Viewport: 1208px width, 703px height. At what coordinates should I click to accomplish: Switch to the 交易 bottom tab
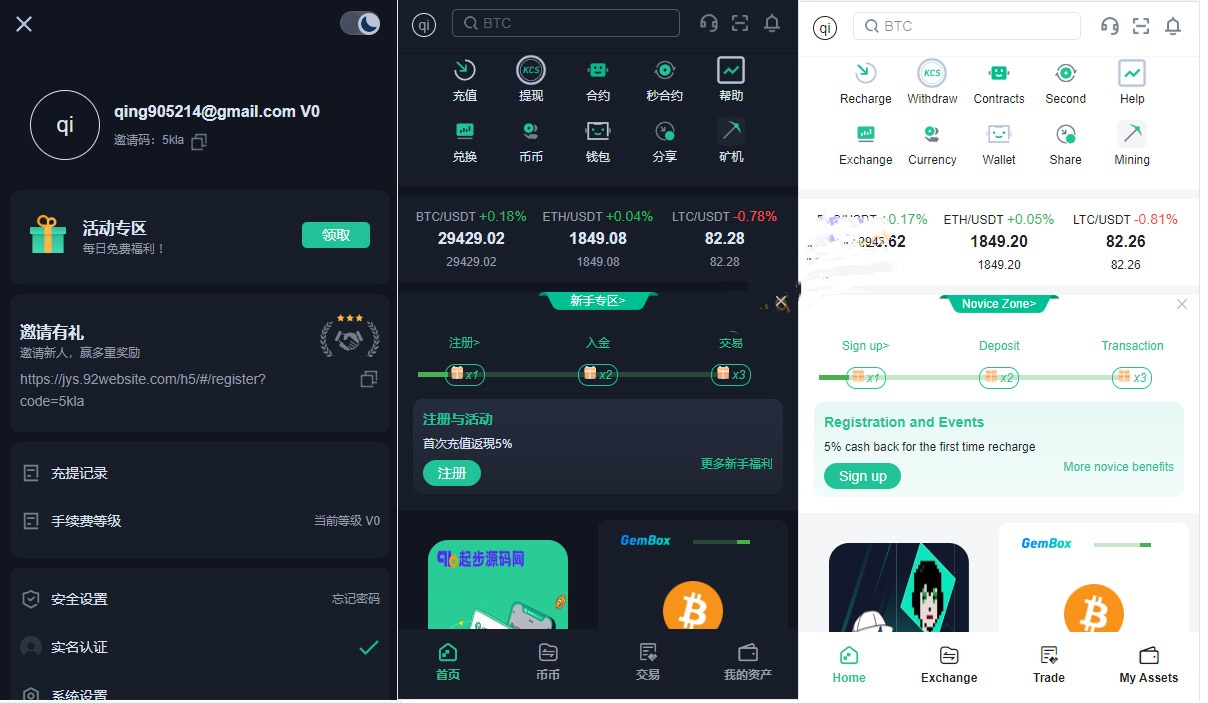[648, 662]
